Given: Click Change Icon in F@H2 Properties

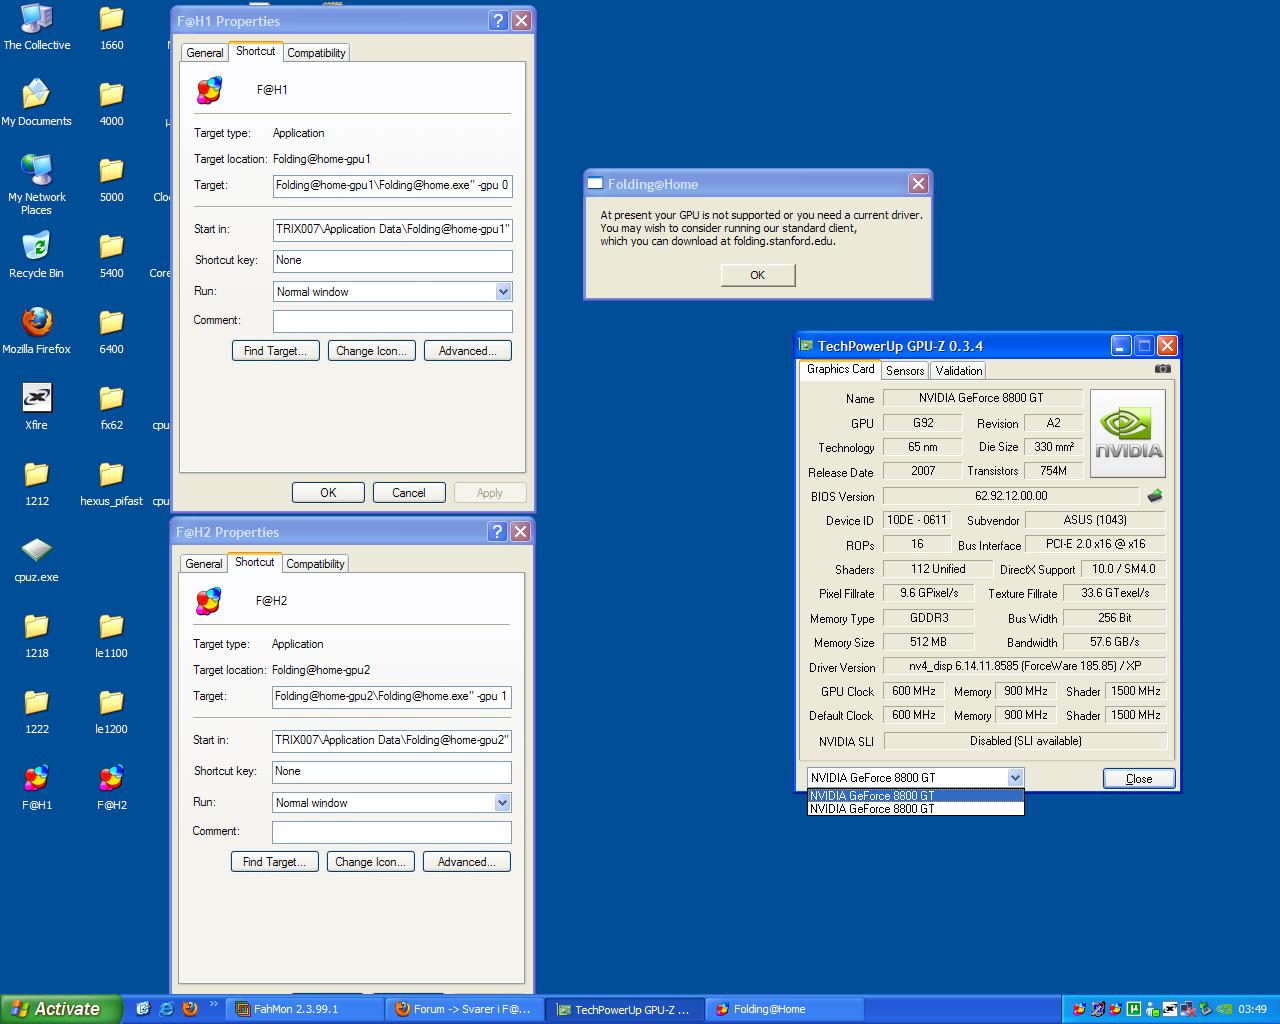Looking at the screenshot, I should 371,862.
